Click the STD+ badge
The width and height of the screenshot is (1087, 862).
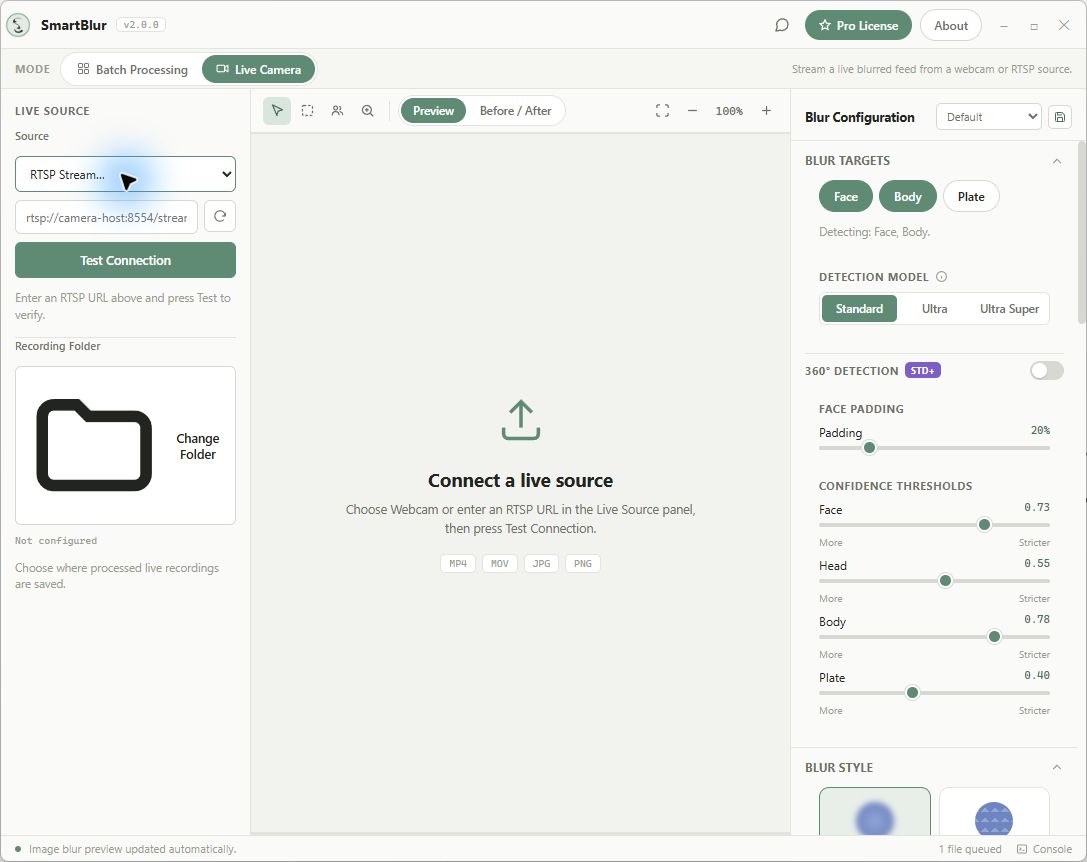(x=923, y=371)
